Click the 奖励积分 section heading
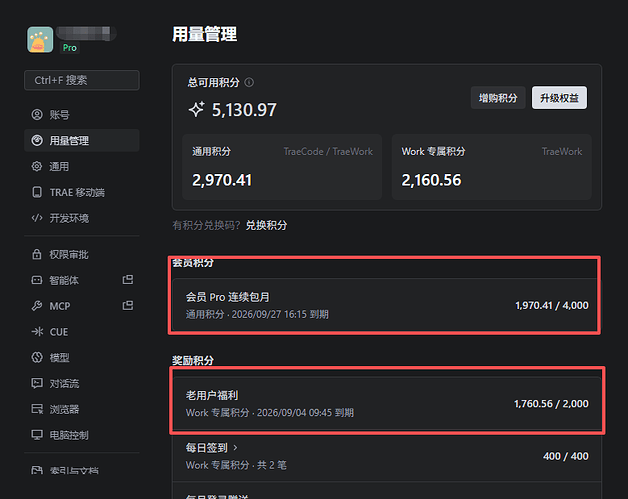The image size is (628, 499). [x=193, y=360]
